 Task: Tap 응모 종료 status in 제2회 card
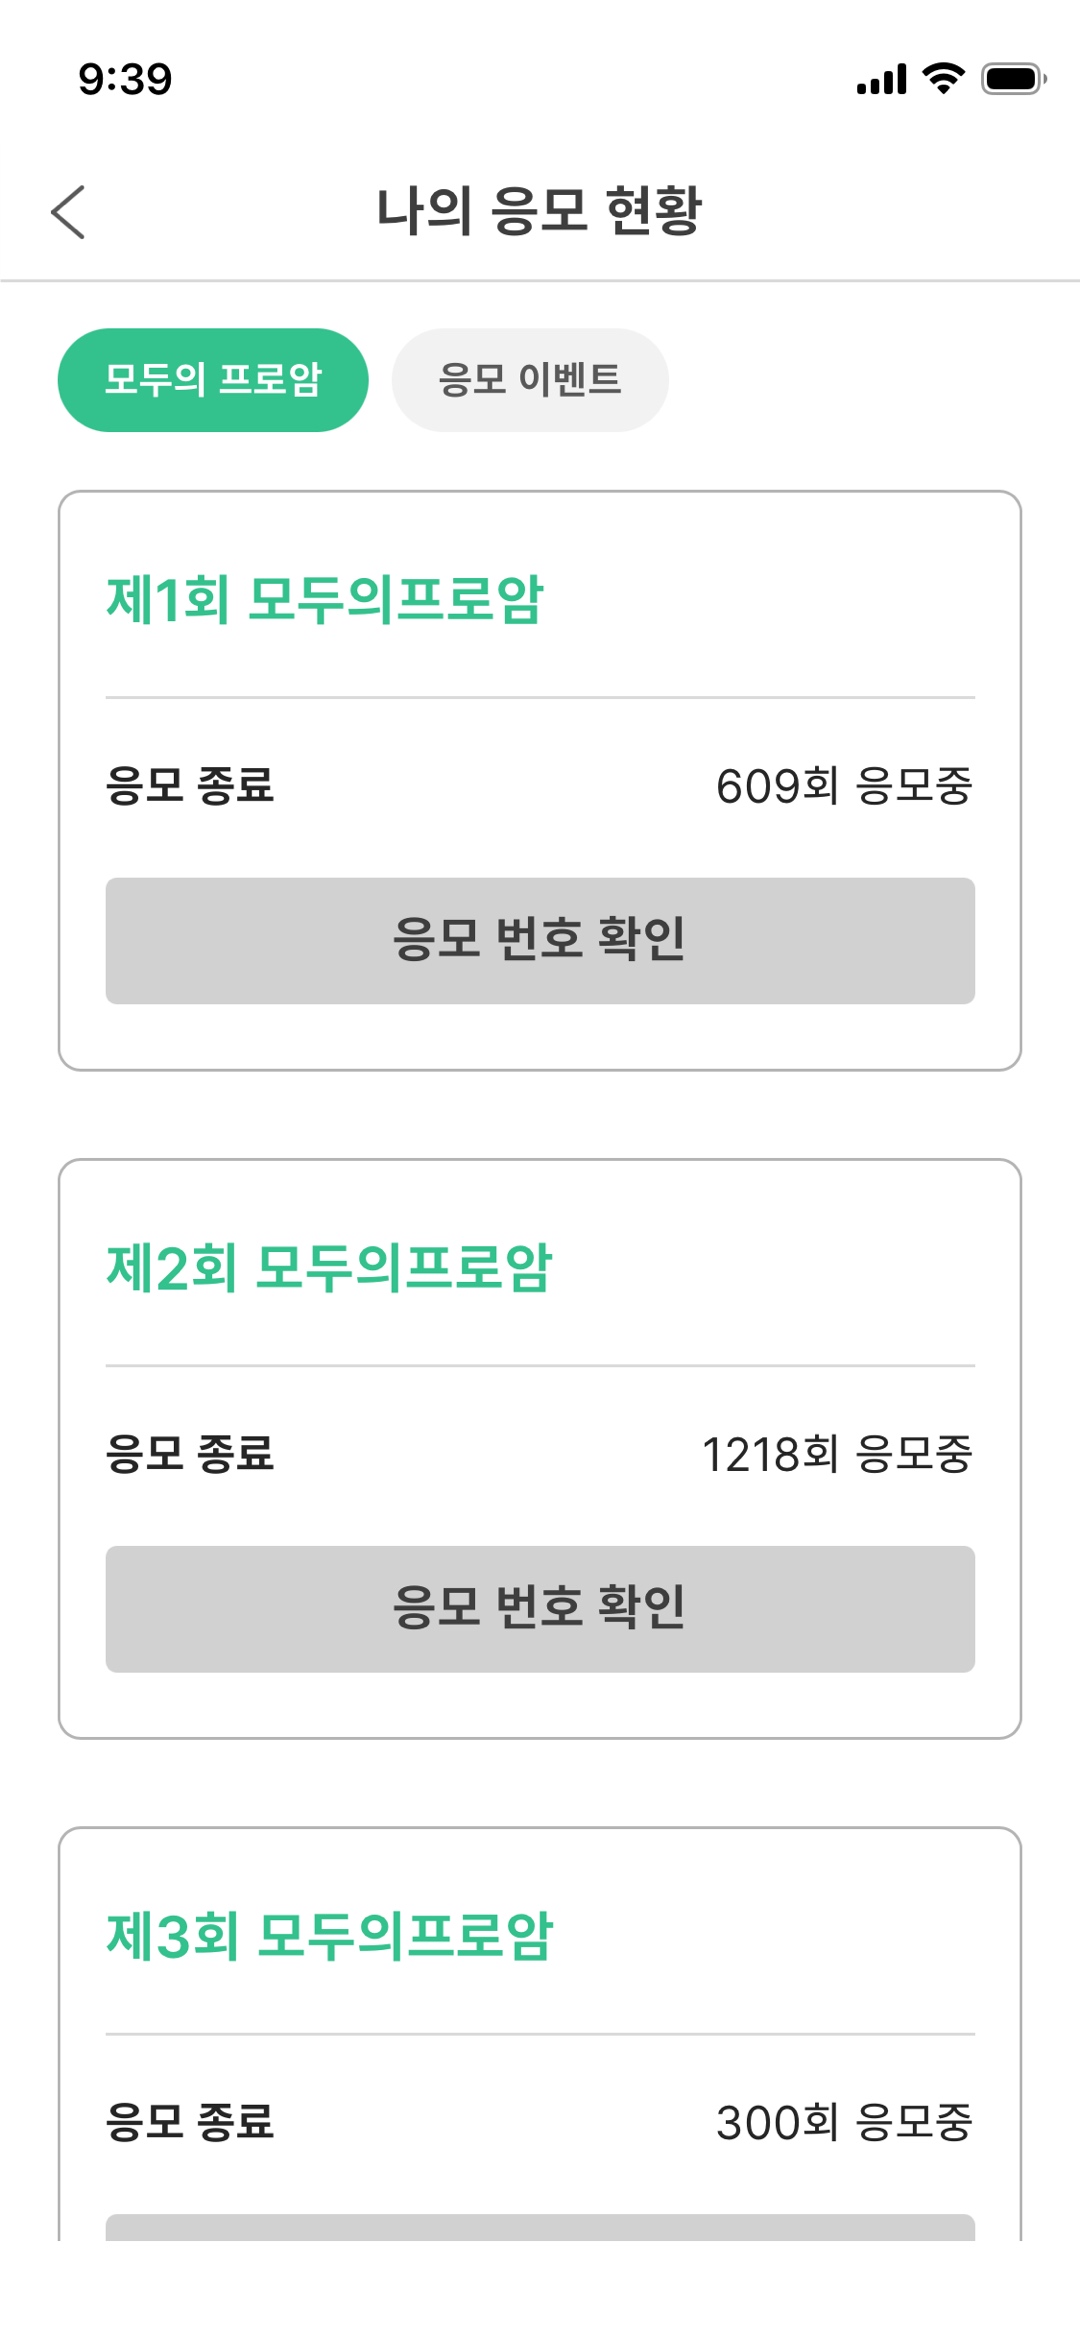[x=190, y=1453]
